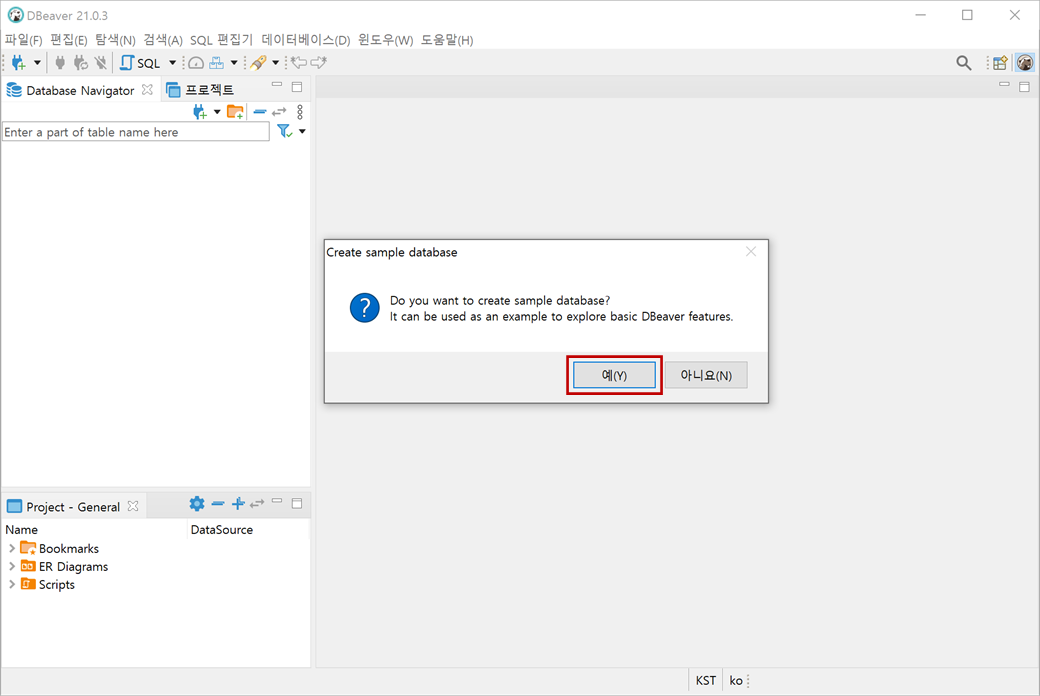
Task: Click 아니요(N) to decline sample database
Action: 706,375
